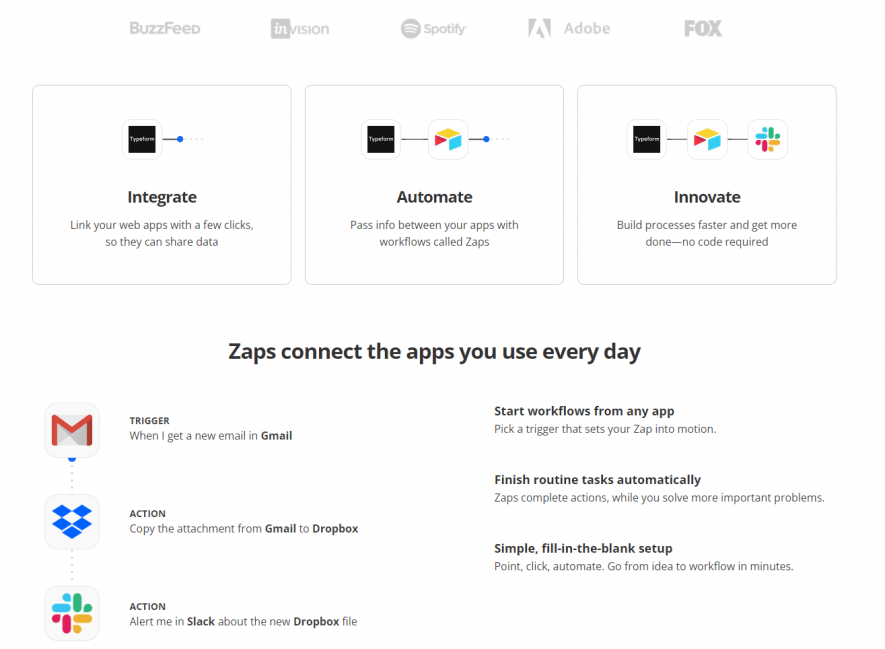Click the Airtable icon in Automate card
This screenshot has height=649, width=885.
[448, 139]
